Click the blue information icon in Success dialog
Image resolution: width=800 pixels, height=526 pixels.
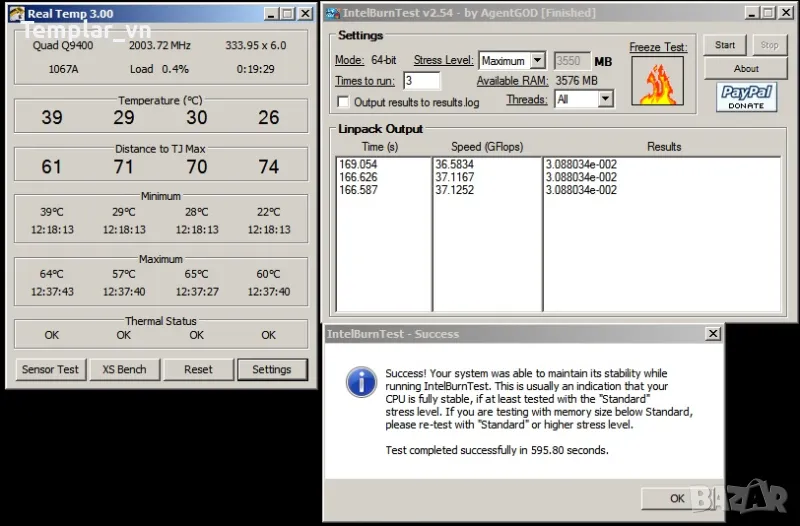click(360, 381)
